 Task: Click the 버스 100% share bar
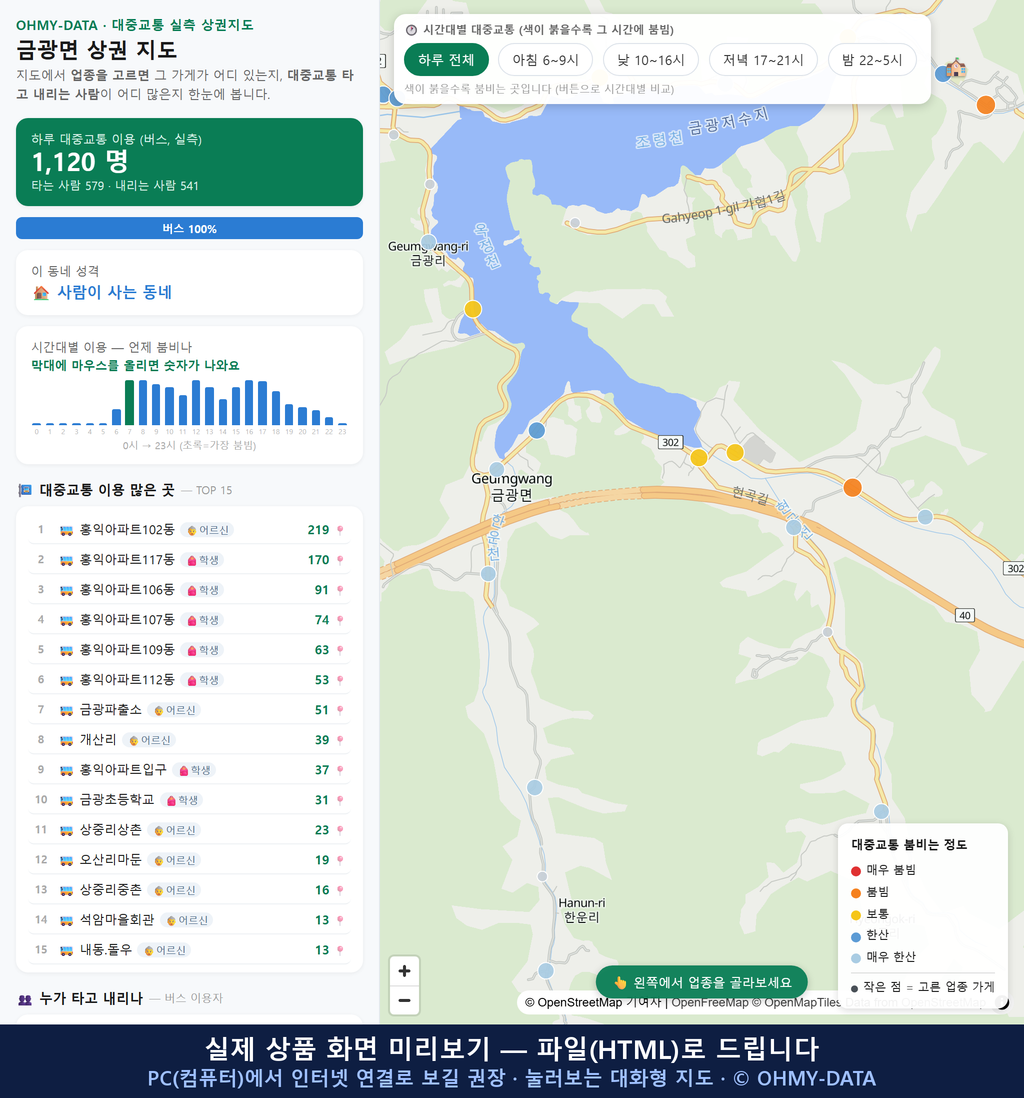tap(189, 229)
